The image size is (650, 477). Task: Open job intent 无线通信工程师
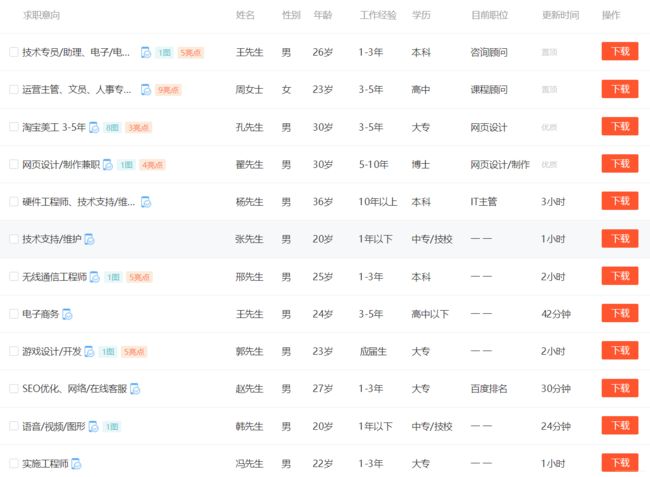click(x=55, y=276)
